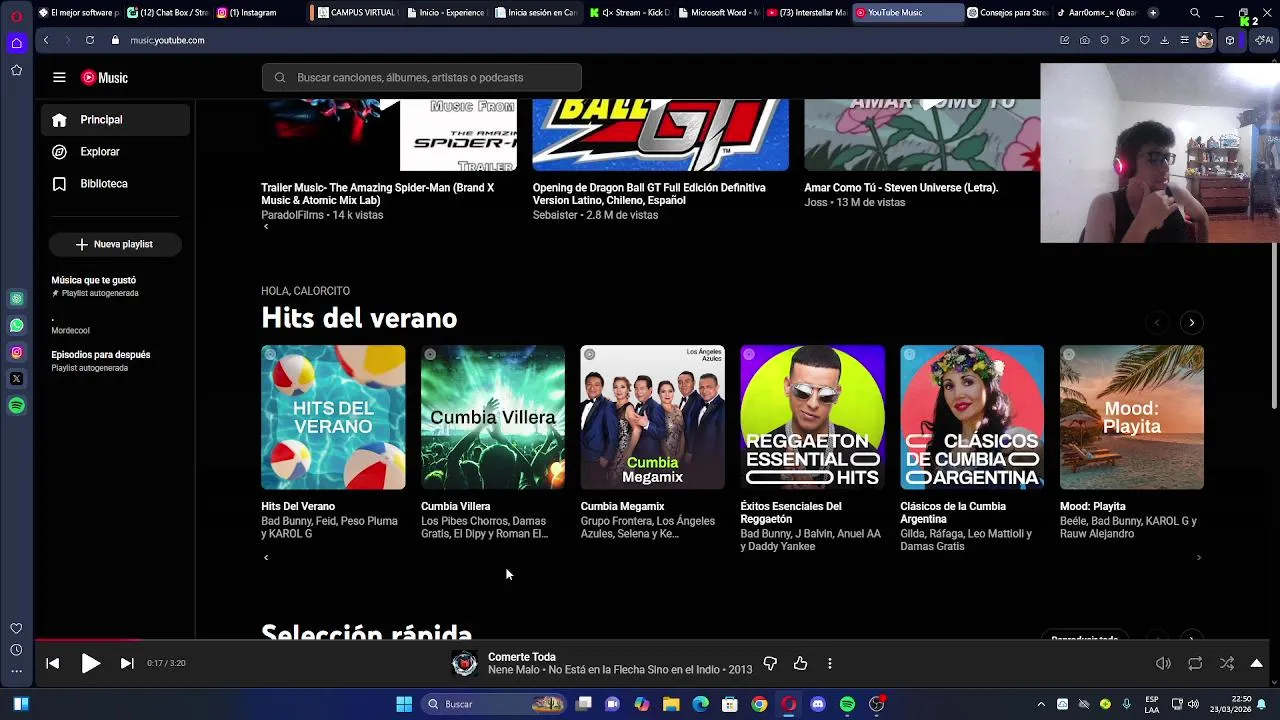The image size is (1280, 720).
Task: Open Cumbia Villera playlist cover
Action: pos(493,417)
